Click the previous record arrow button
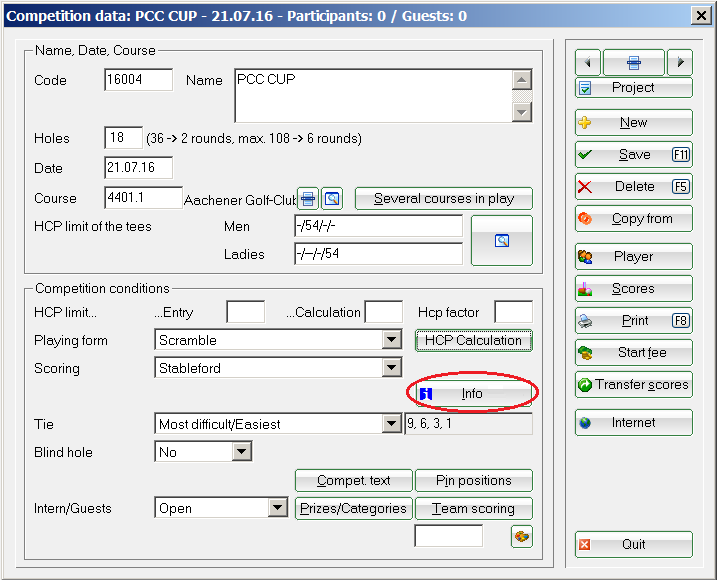 pos(587,62)
